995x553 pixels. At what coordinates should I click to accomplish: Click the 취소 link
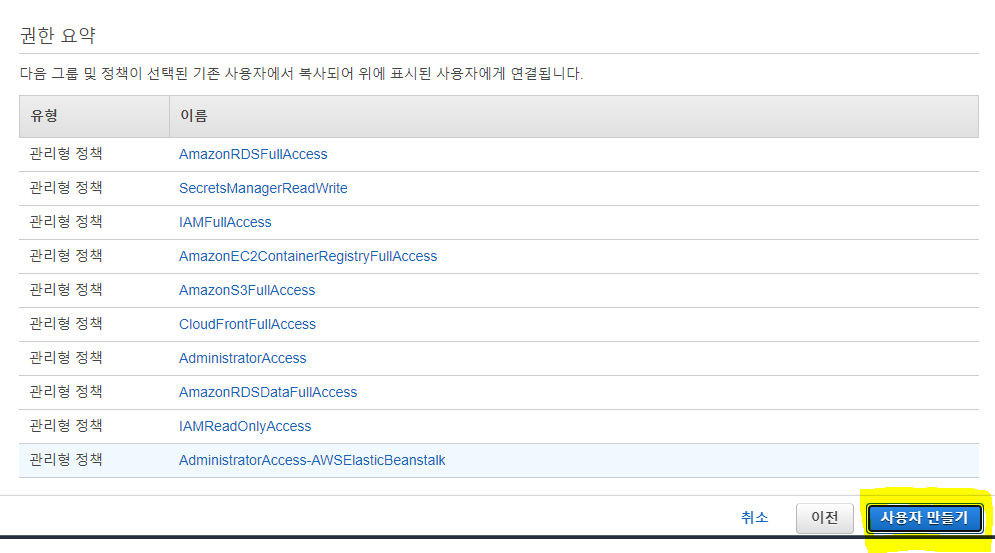point(754,518)
